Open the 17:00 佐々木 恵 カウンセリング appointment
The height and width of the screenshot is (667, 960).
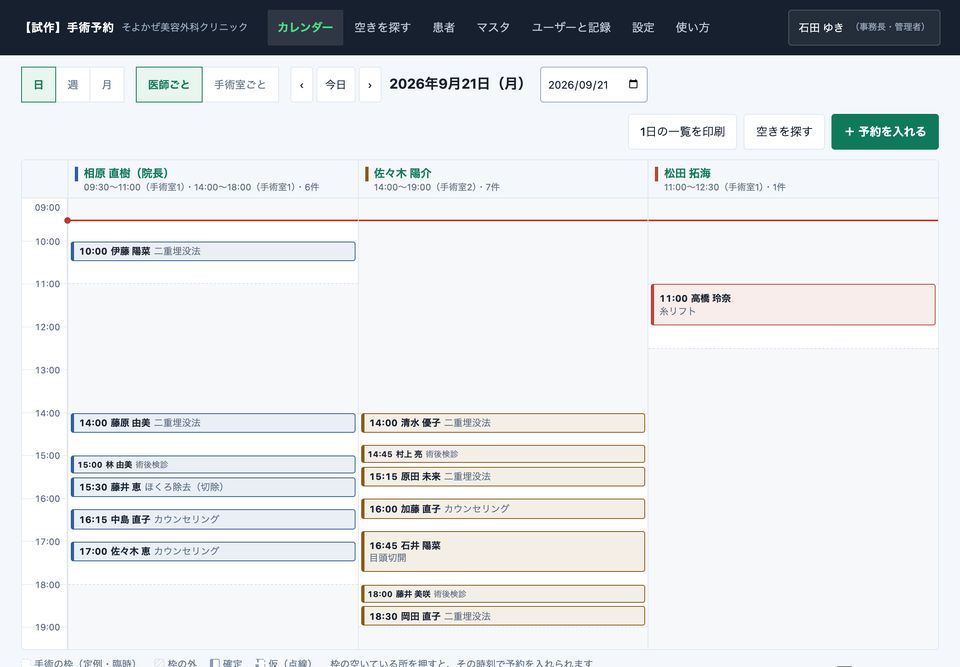213,551
